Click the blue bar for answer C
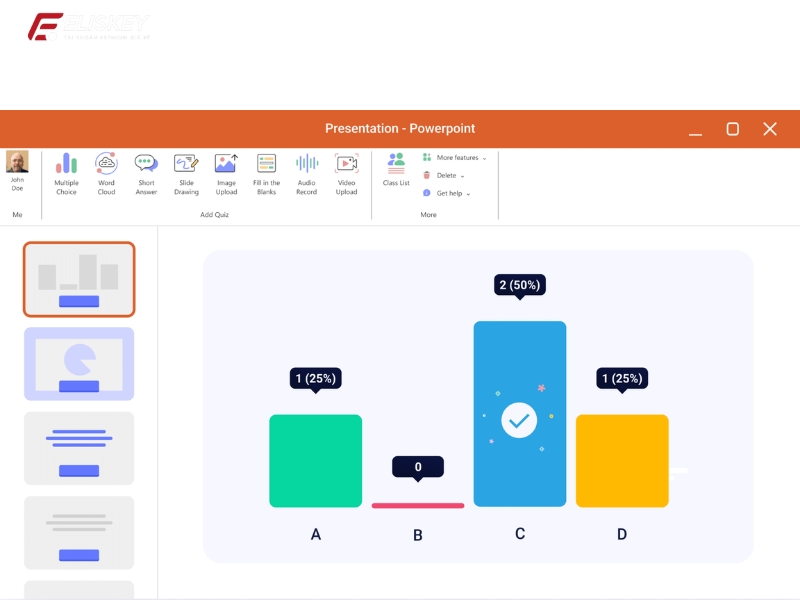 click(x=519, y=413)
